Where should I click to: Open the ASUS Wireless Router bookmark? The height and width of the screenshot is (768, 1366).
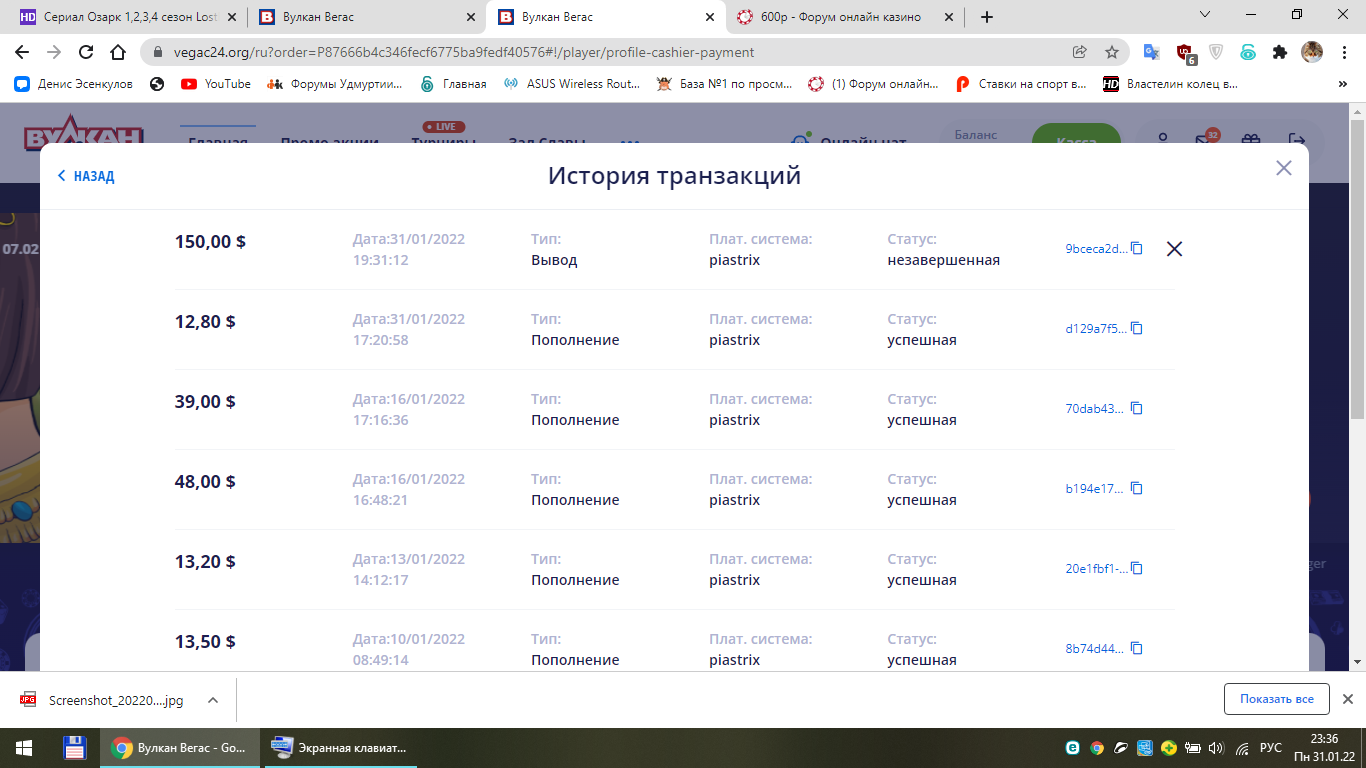click(x=571, y=84)
